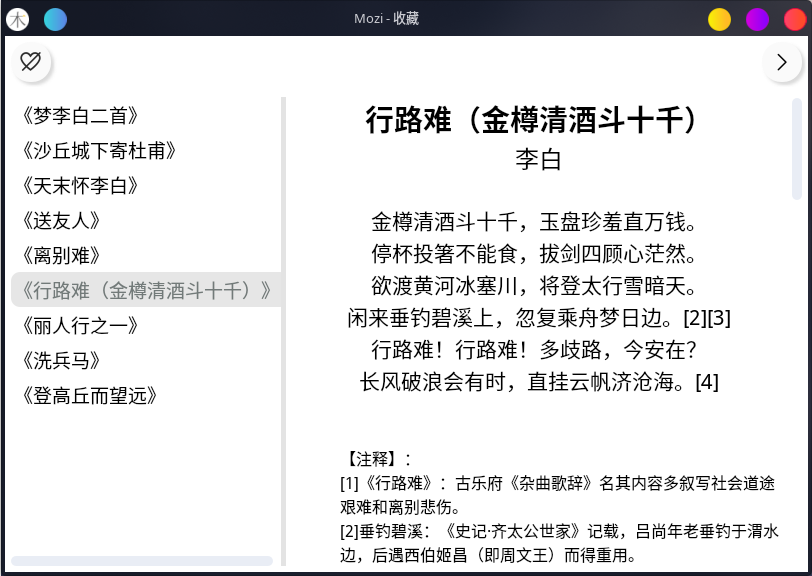Click the 木 app logo icon

point(18,20)
